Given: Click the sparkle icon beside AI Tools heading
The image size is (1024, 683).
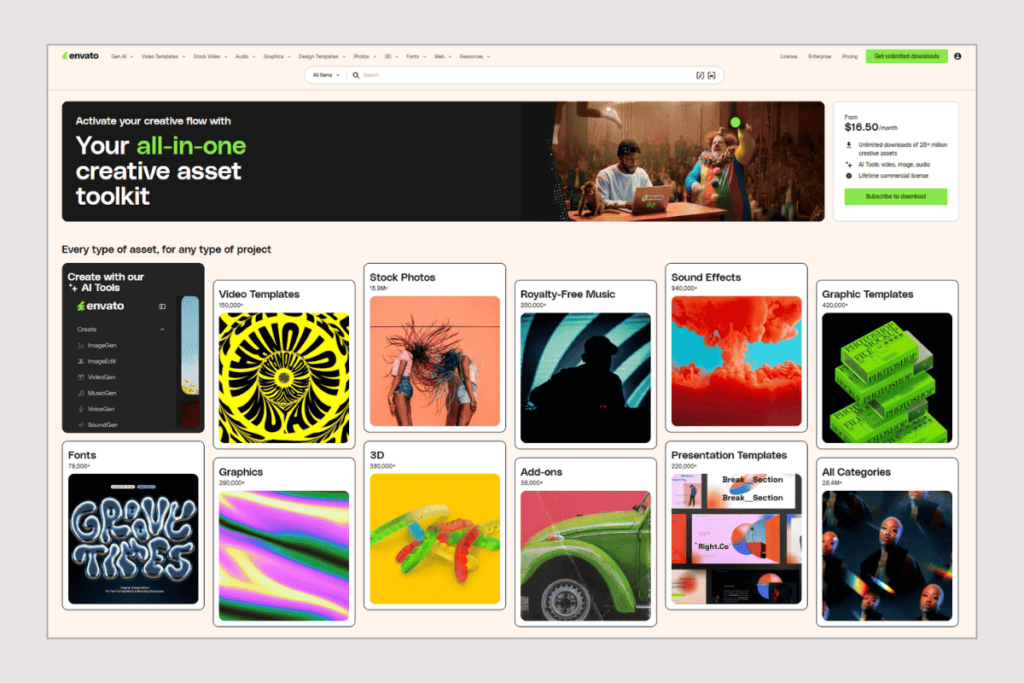Looking at the screenshot, I should 72,287.
